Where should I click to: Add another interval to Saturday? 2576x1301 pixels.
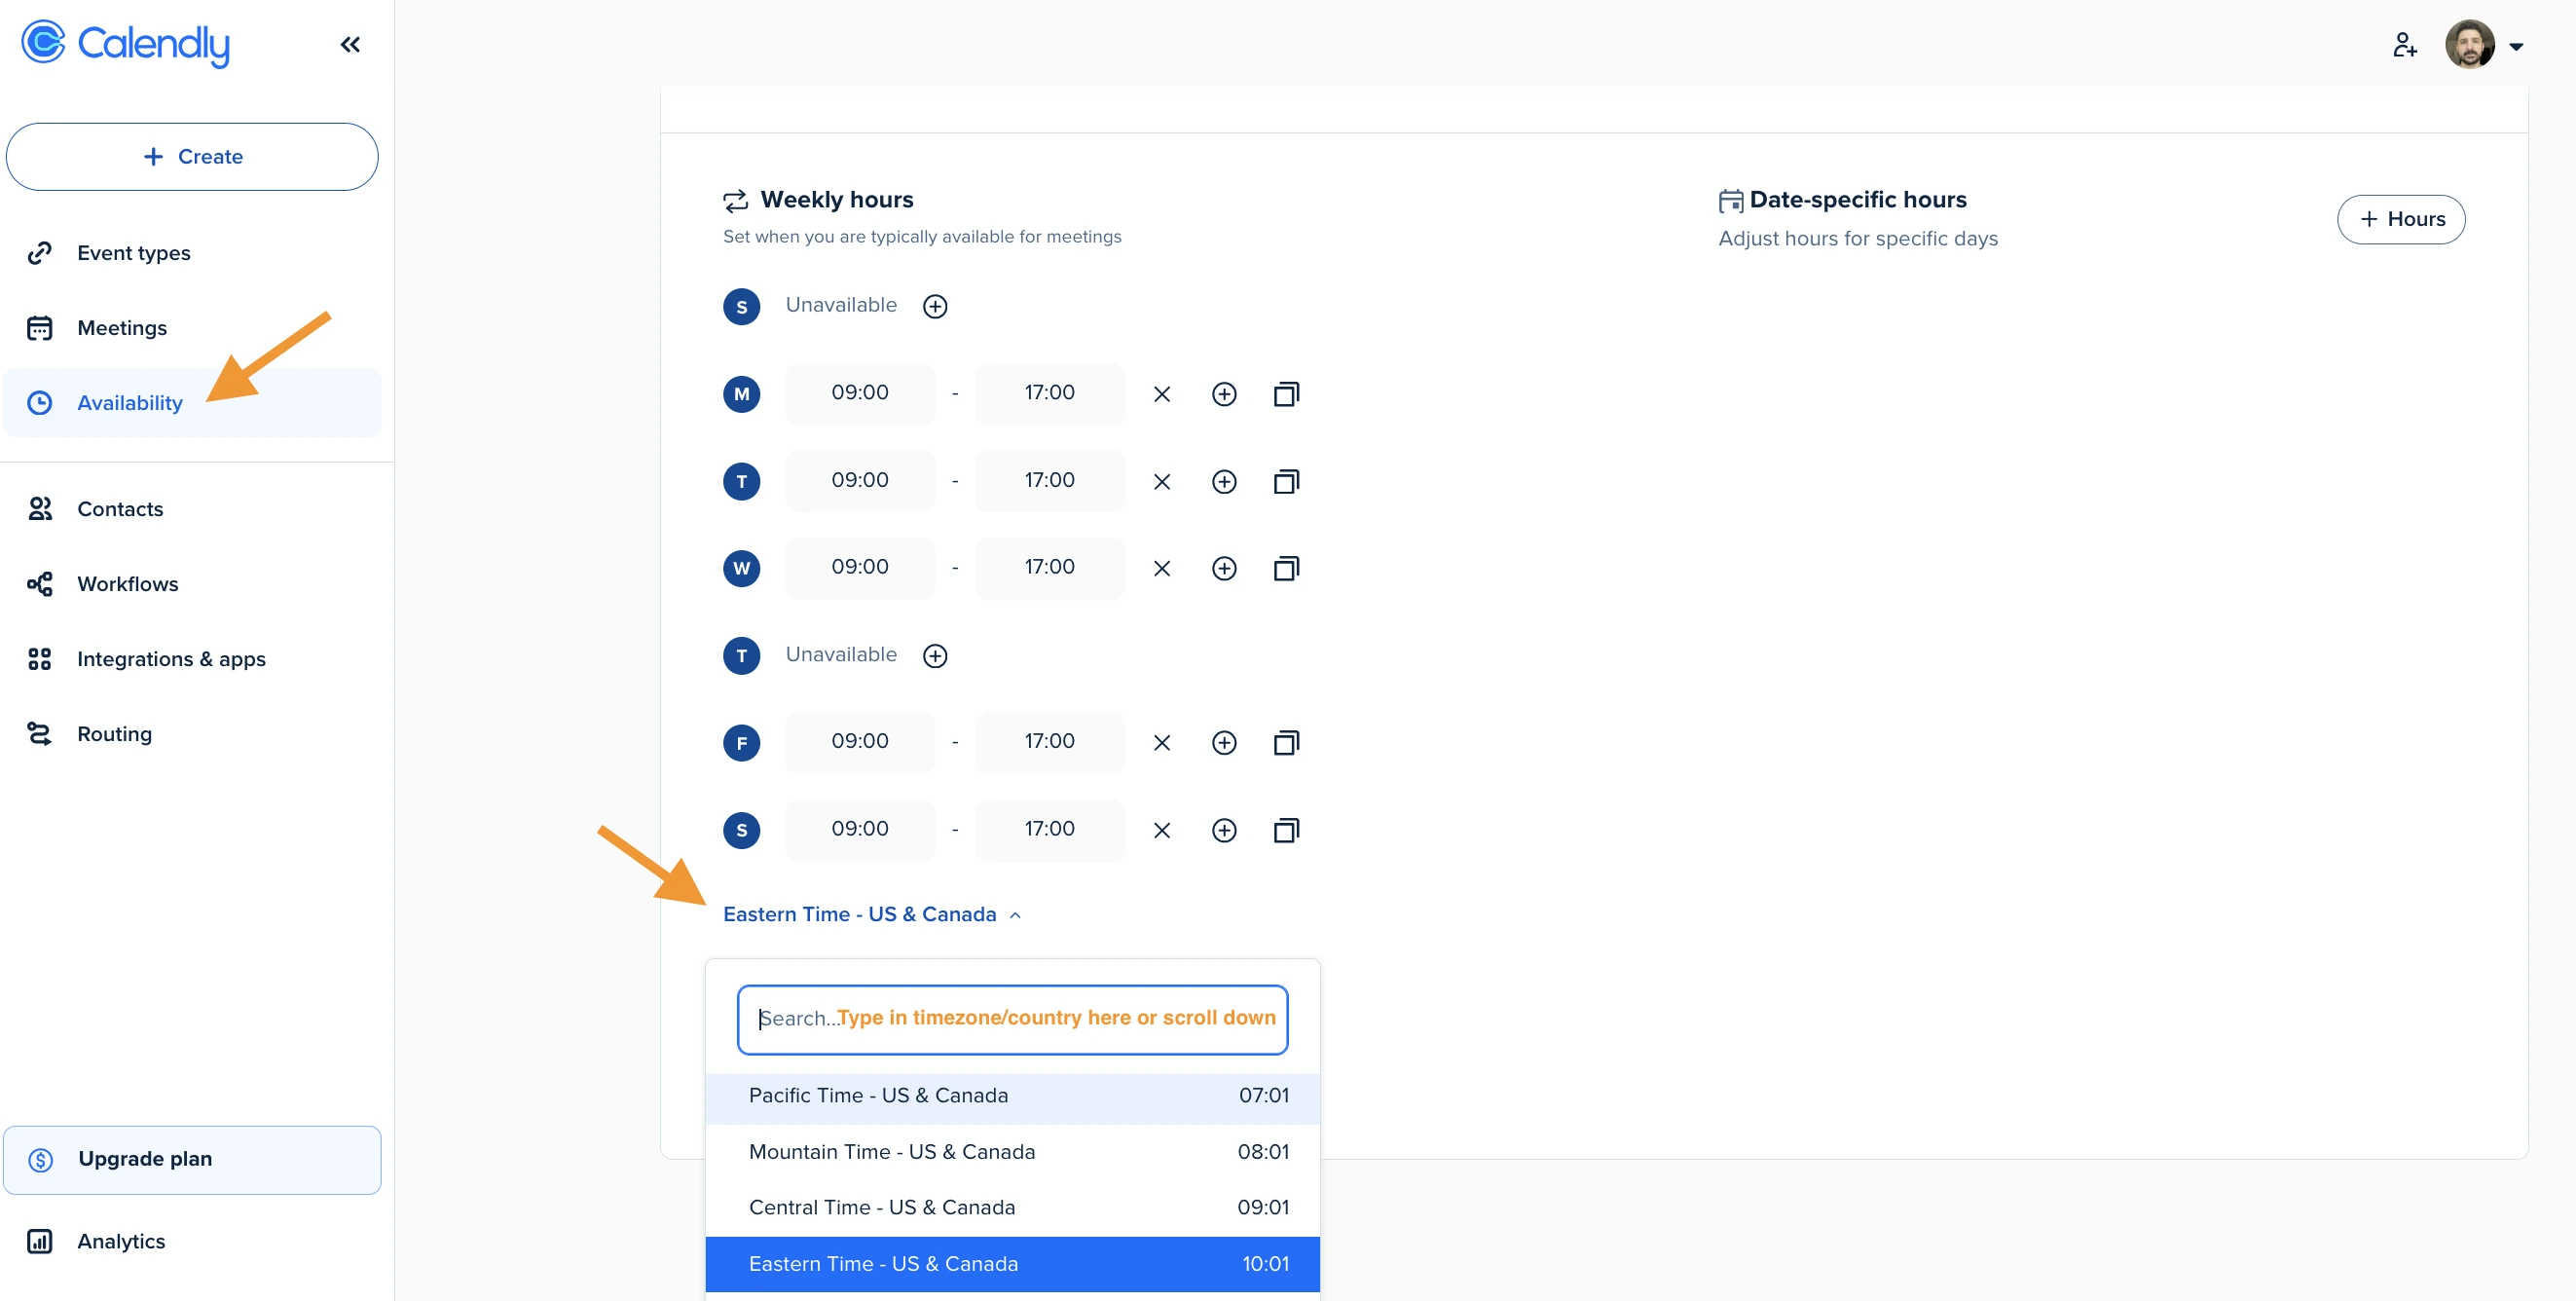[1224, 831]
